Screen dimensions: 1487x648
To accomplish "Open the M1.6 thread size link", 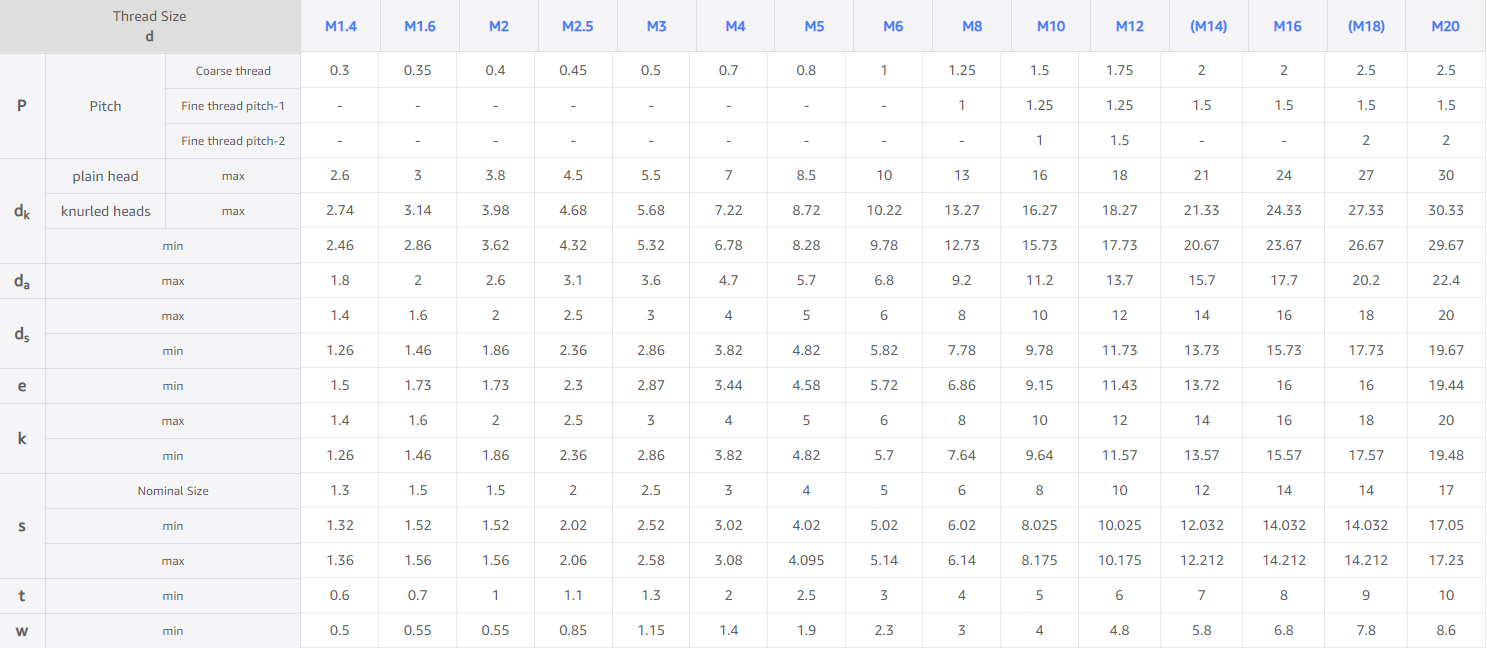I will (x=420, y=26).
